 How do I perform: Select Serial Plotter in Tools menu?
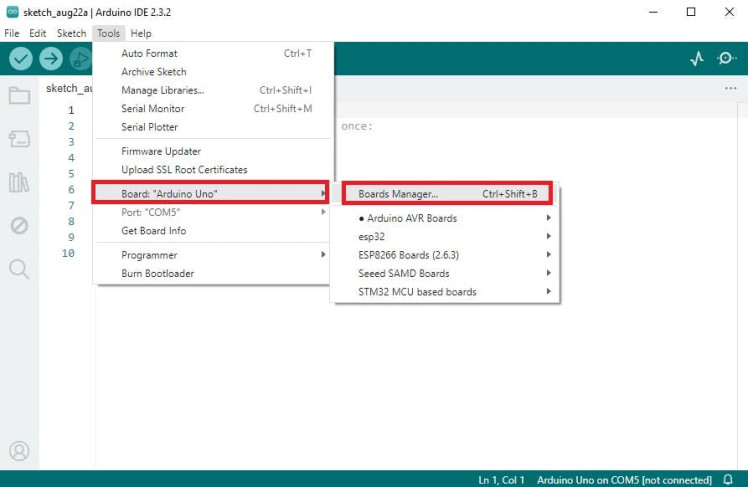click(213, 127)
